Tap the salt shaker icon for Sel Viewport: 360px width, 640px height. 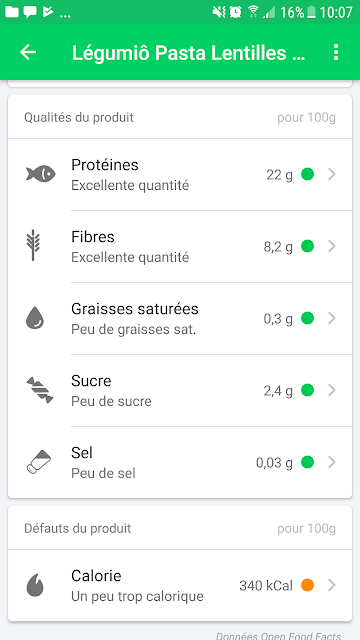(39, 462)
